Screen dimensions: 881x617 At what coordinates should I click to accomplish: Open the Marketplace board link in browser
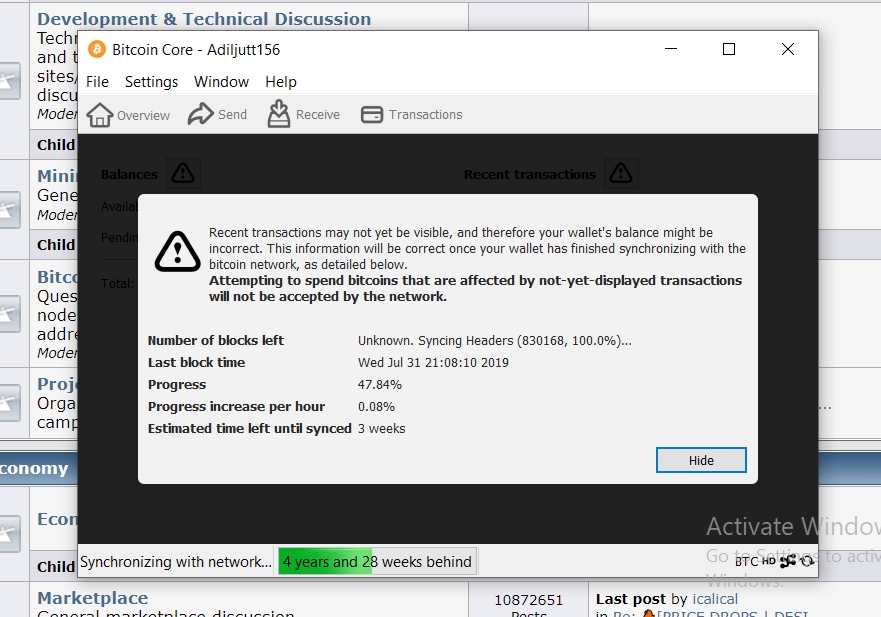point(93,598)
